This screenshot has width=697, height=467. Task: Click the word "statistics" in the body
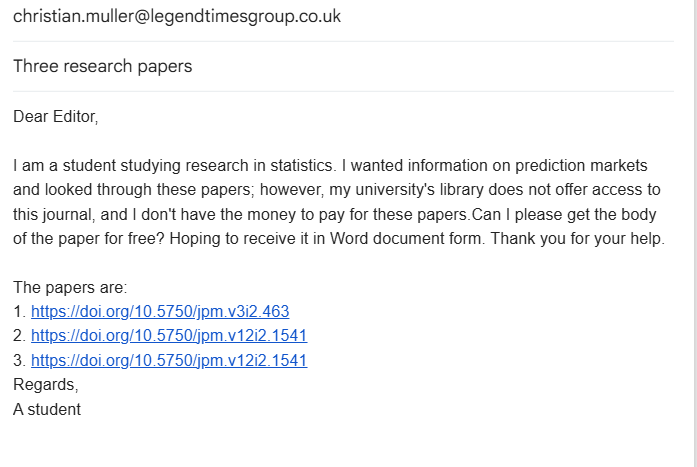coord(298,165)
